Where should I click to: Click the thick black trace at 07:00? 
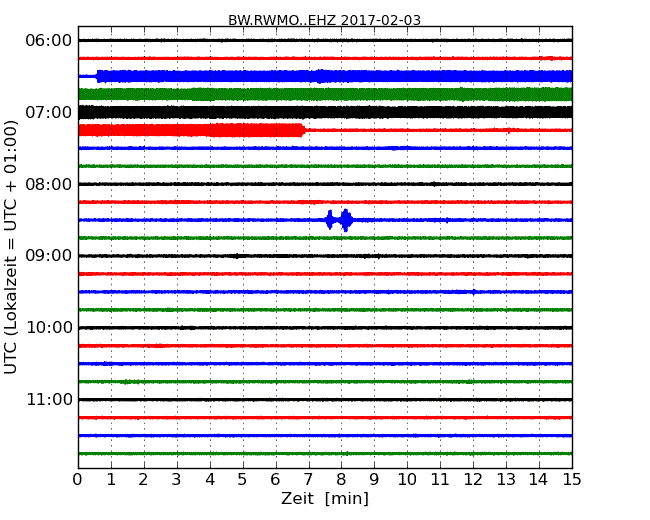pos(325,112)
